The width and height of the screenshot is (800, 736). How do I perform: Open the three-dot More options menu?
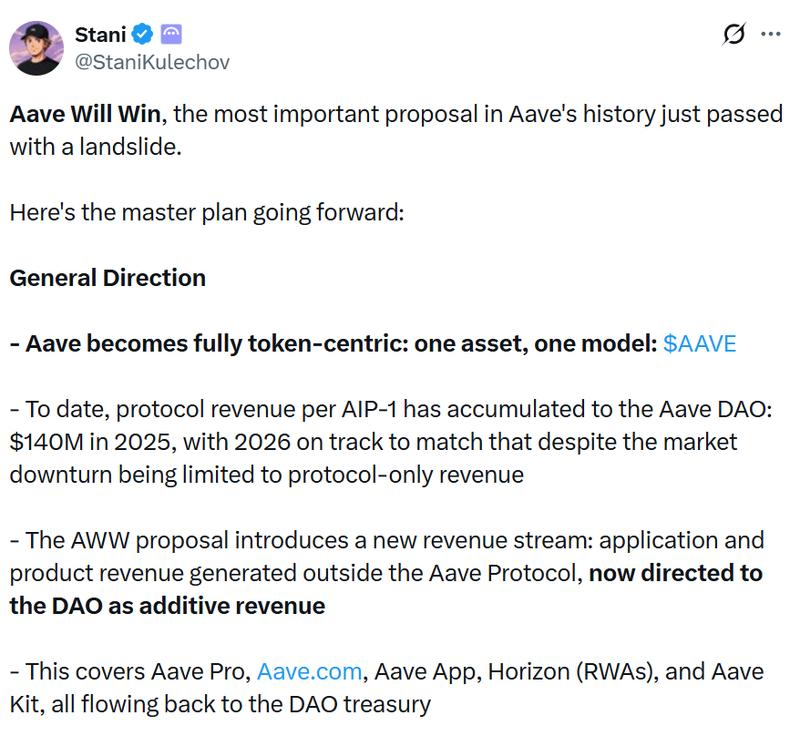[x=770, y=34]
